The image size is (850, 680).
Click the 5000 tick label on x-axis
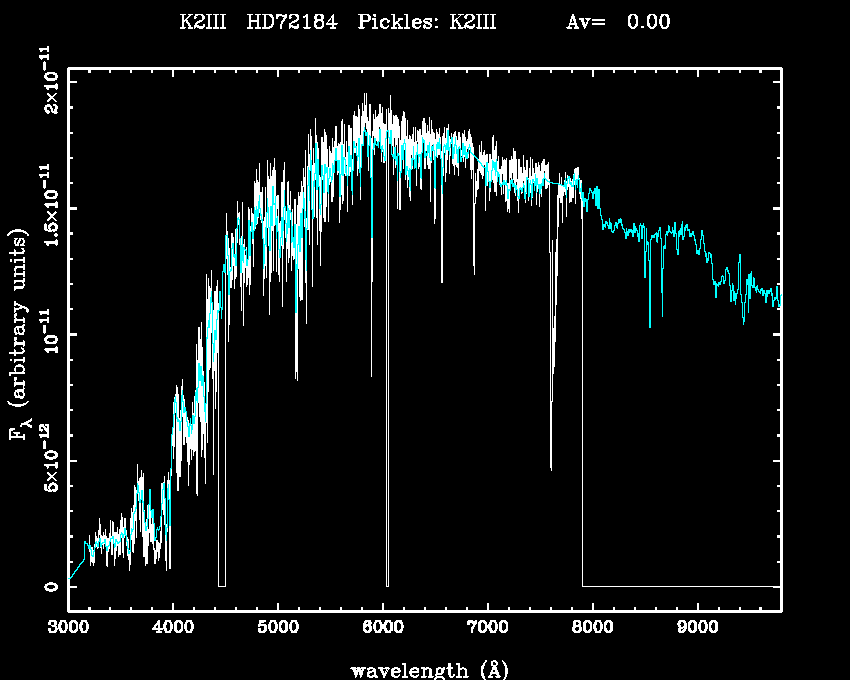(x=278, y=628)
